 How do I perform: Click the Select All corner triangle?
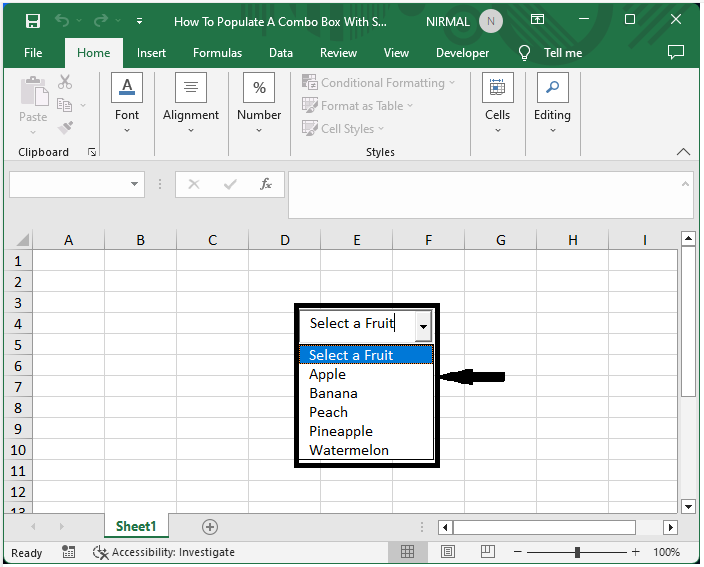[22, 240]
